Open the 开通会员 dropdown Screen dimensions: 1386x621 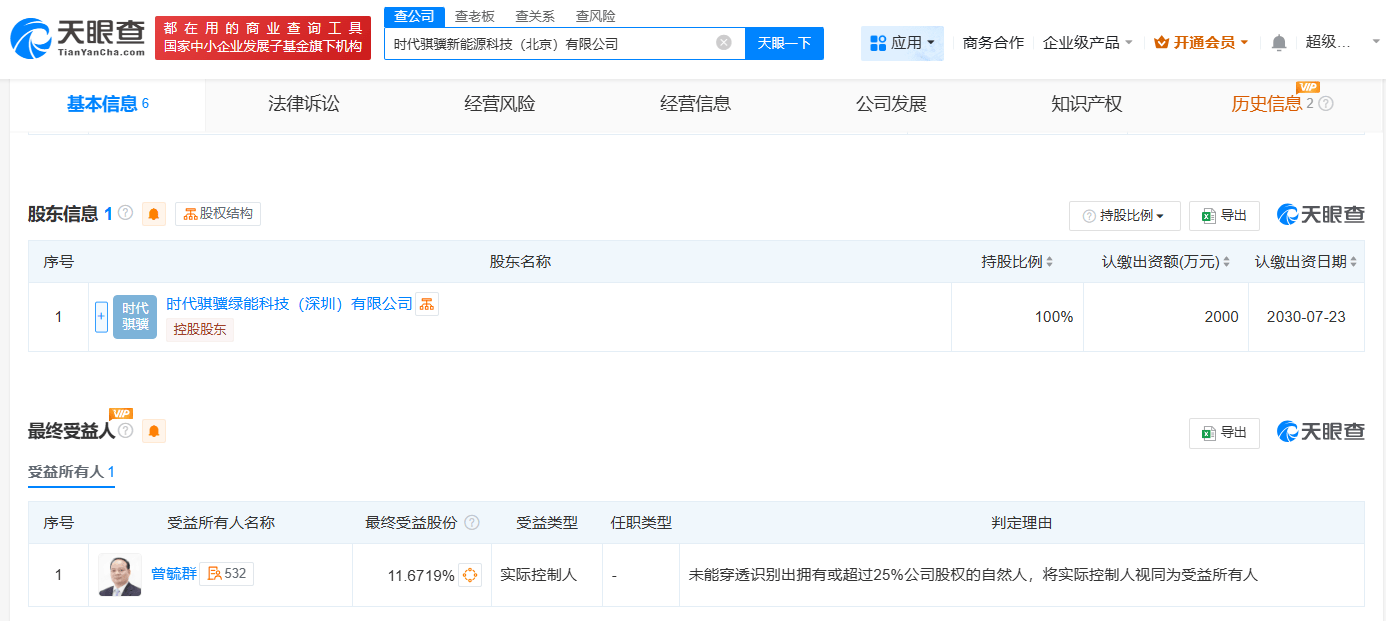click(x=1200, y=42)
